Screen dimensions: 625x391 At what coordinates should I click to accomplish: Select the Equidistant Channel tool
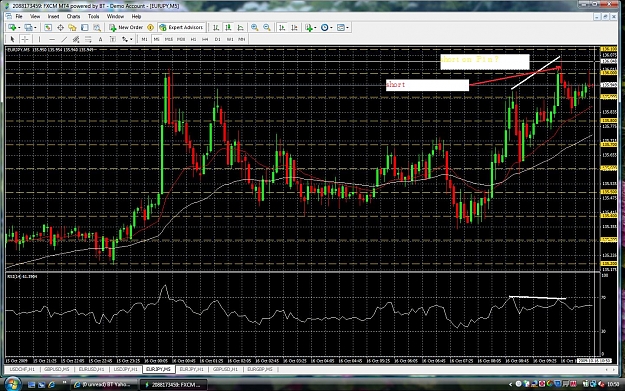[76, 39]
